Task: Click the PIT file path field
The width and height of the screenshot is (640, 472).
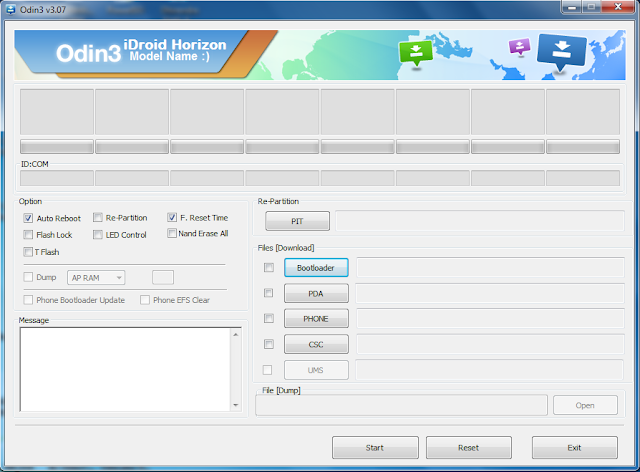Action: point(480,221)
